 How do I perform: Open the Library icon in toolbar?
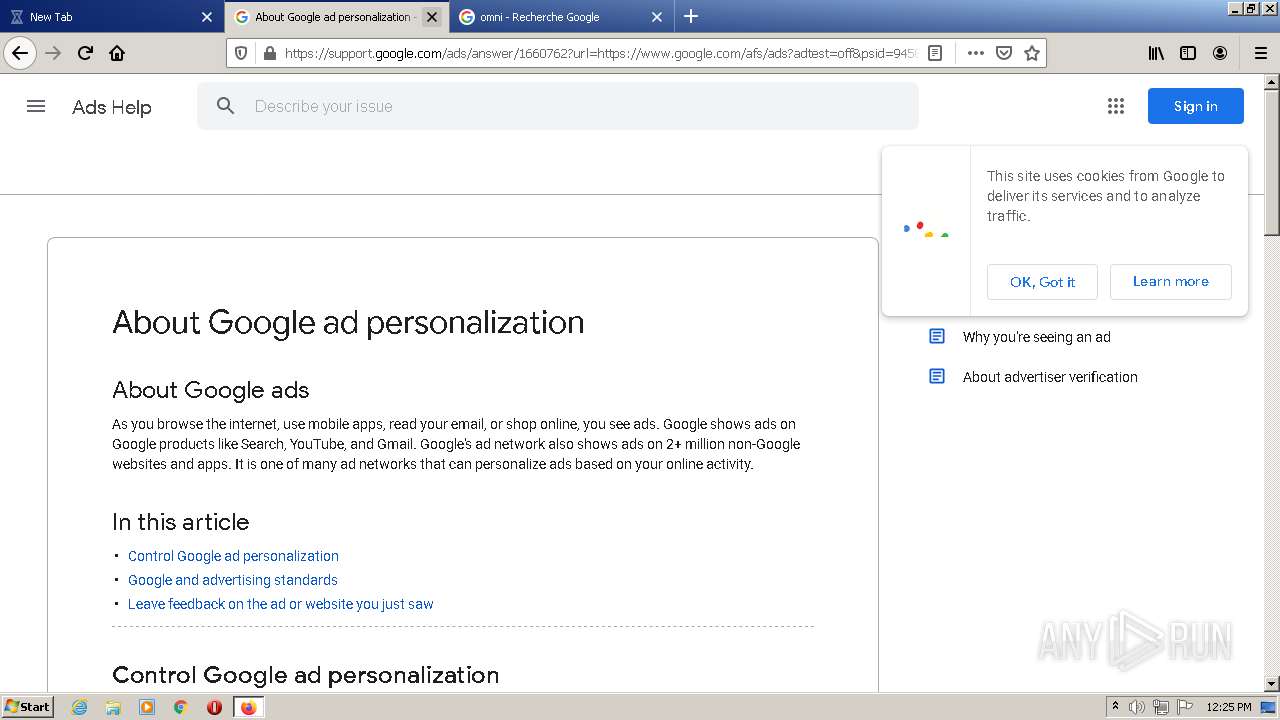tap(1156, 53)
